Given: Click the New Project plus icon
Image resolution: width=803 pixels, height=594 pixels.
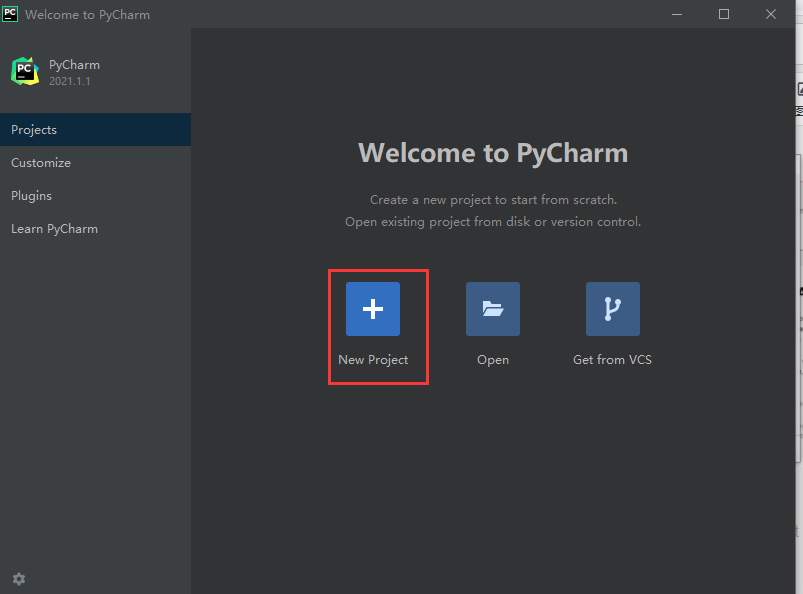Looking at the screenshot, I should (373, 309).
